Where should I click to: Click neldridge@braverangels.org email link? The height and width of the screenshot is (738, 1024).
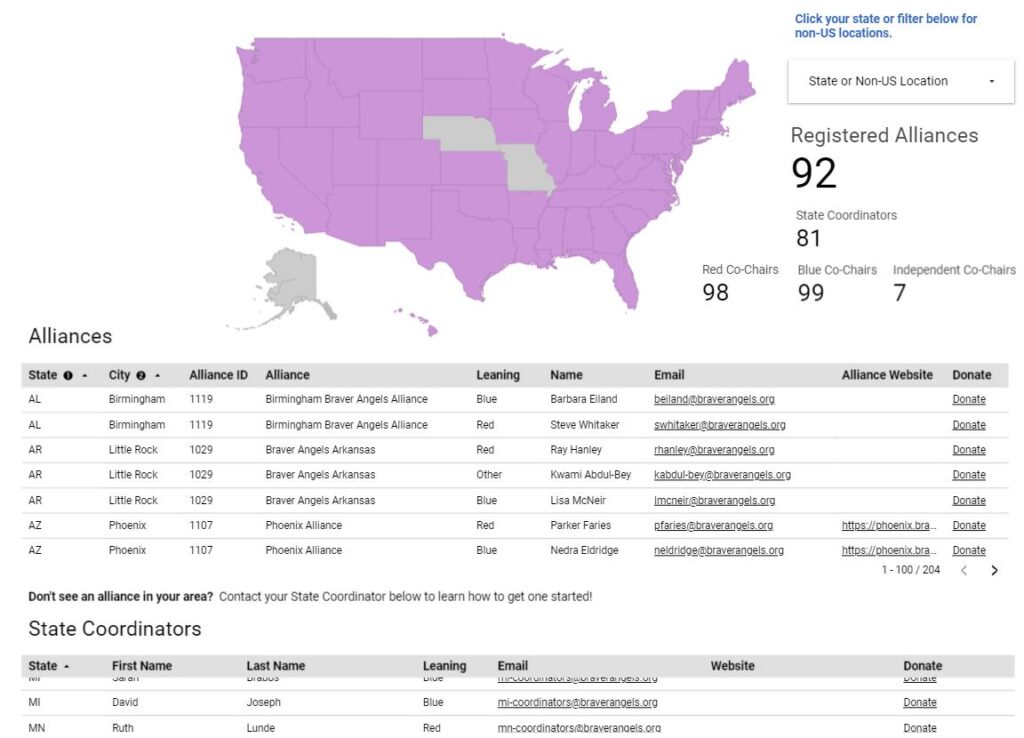tap(719, 550)
